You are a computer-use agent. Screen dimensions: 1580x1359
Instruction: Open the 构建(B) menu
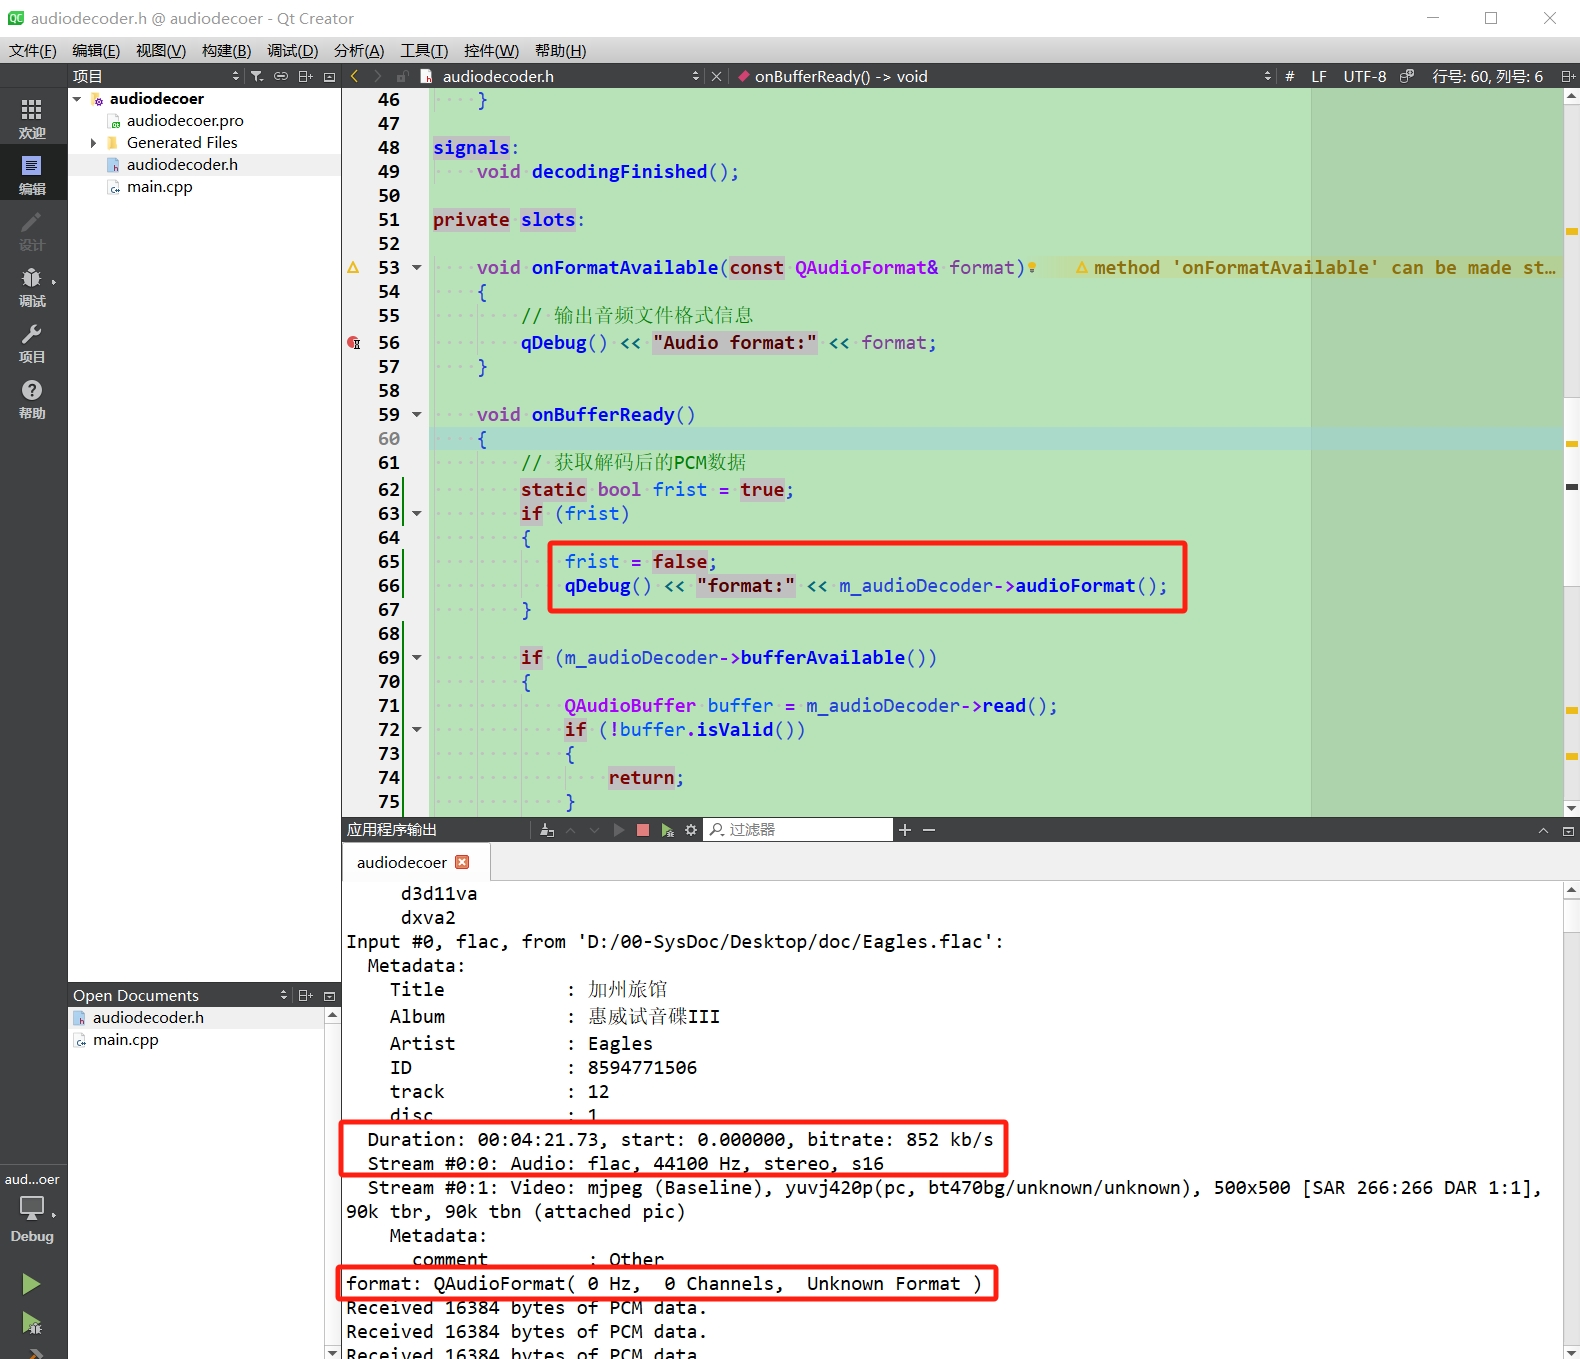(x=226, y=51)
